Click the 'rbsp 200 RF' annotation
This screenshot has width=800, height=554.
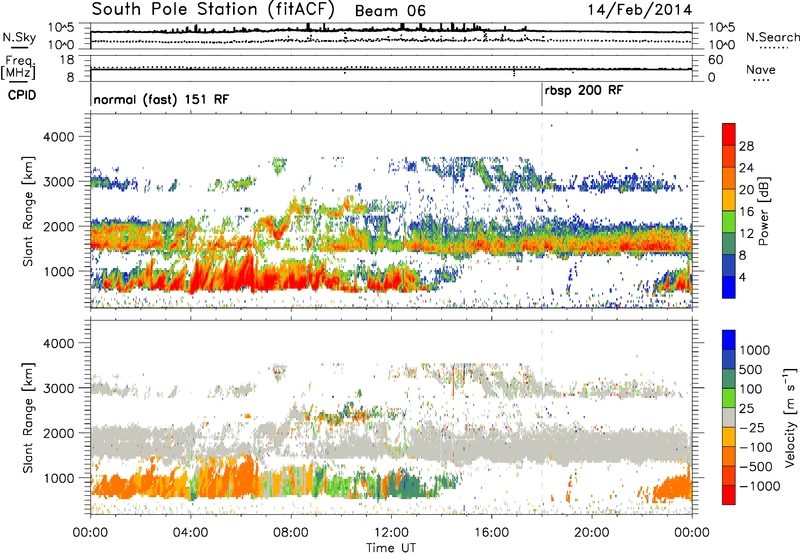[584, 91]
